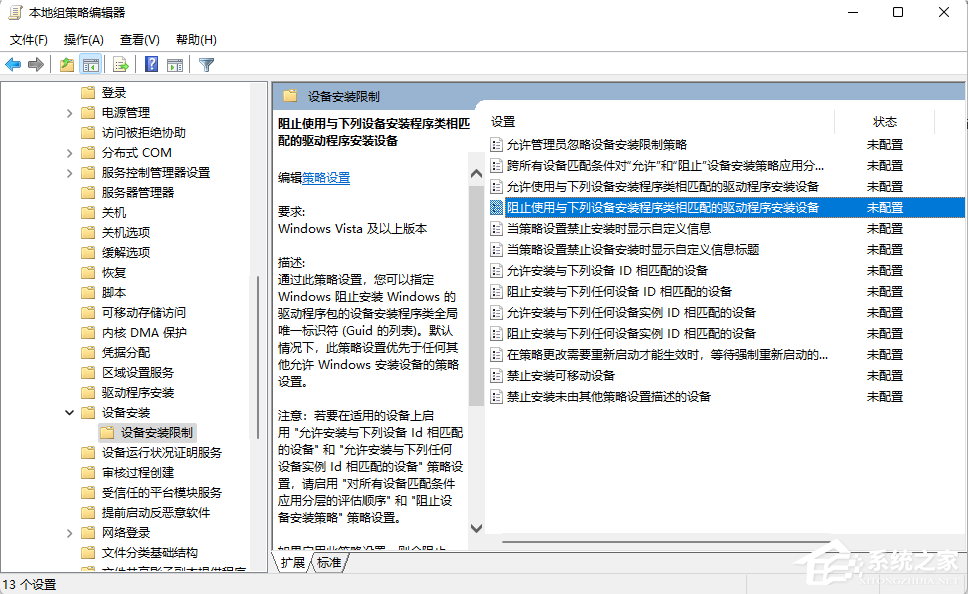Click policy icon beside 禁止安装可移动设备
The width and height of the screenshot is (968, 594).
[x=496, y=375]
